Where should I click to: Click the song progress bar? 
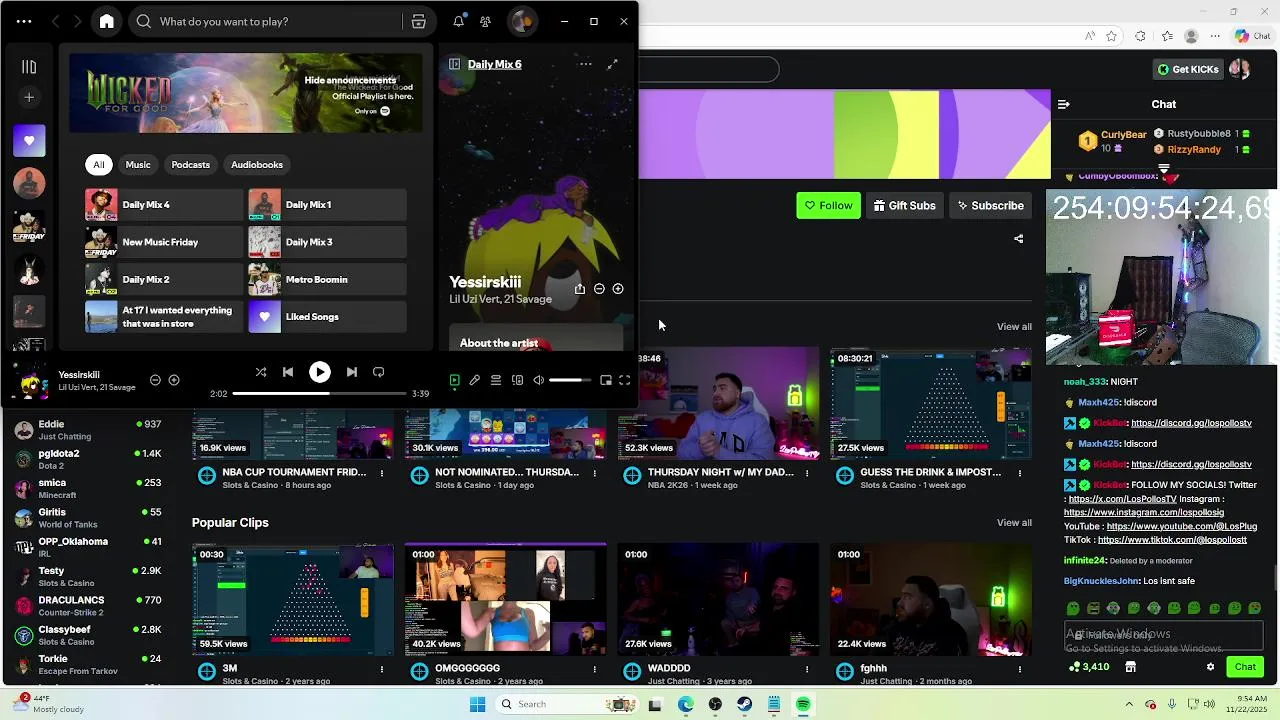[x=320, y=394]
